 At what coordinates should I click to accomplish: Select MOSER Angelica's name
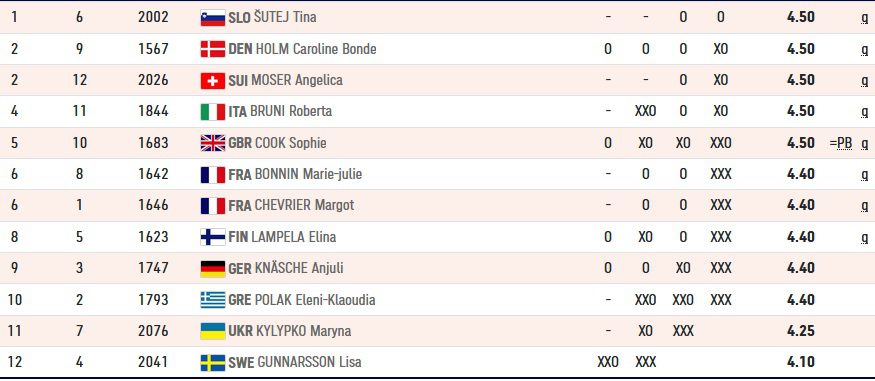297,80
